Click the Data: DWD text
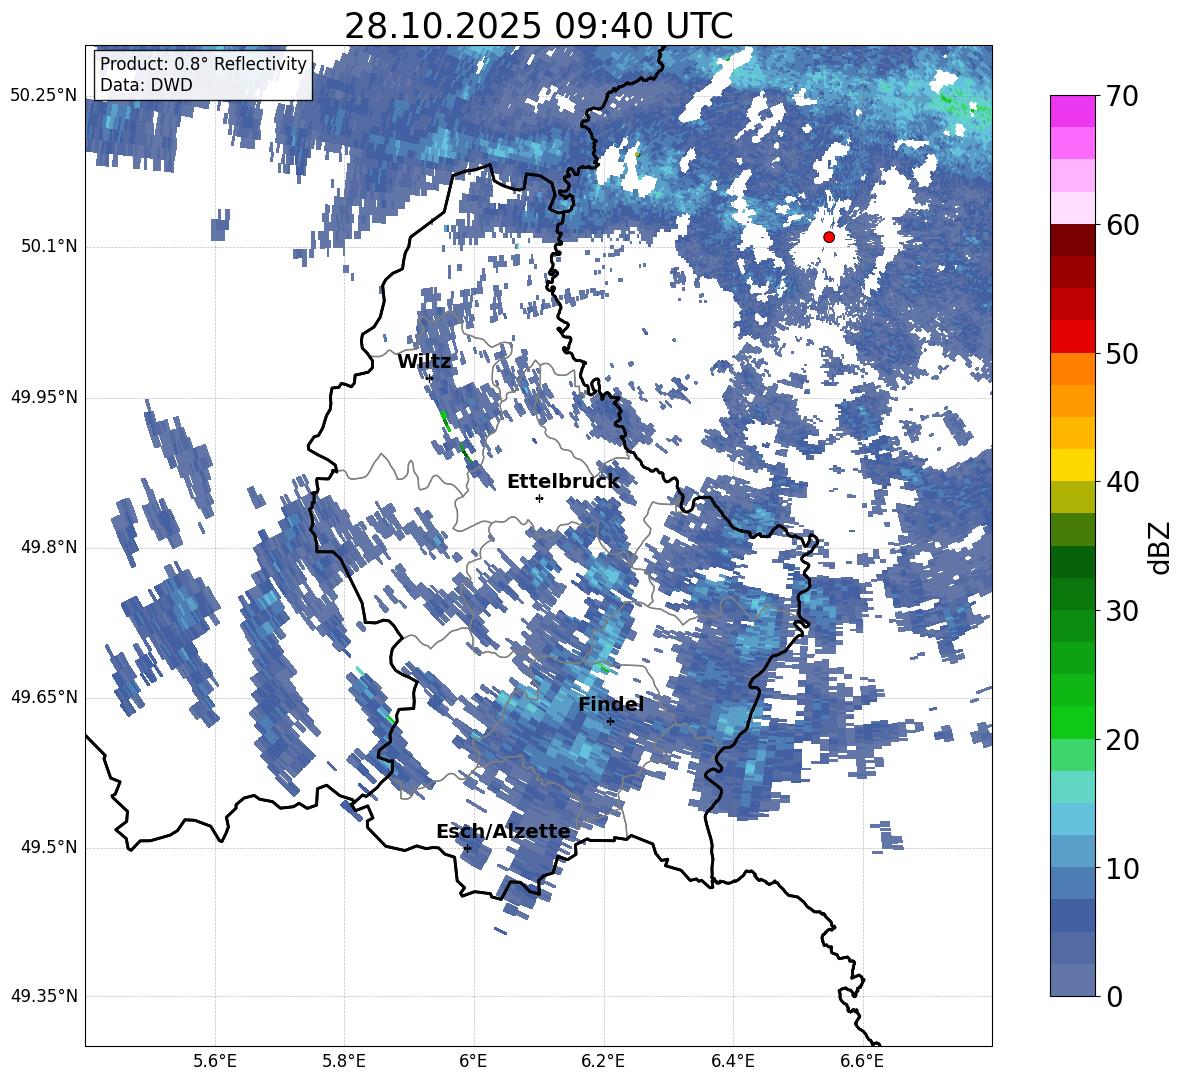1184x1081 pixels. point(146,85)
